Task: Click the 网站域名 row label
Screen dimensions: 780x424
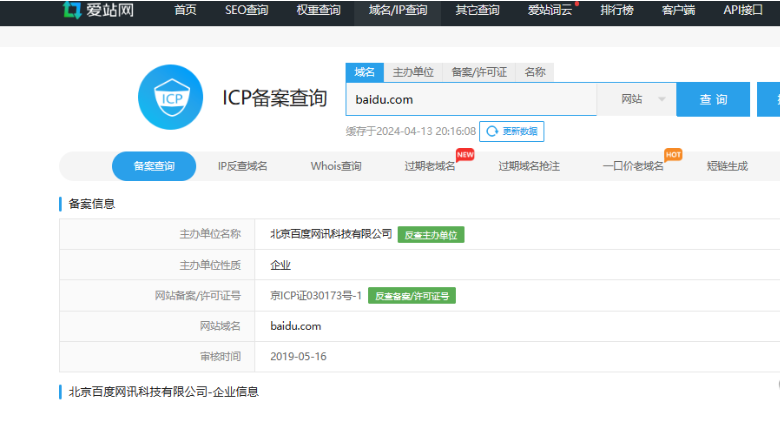Action: [x=220, y=326]
